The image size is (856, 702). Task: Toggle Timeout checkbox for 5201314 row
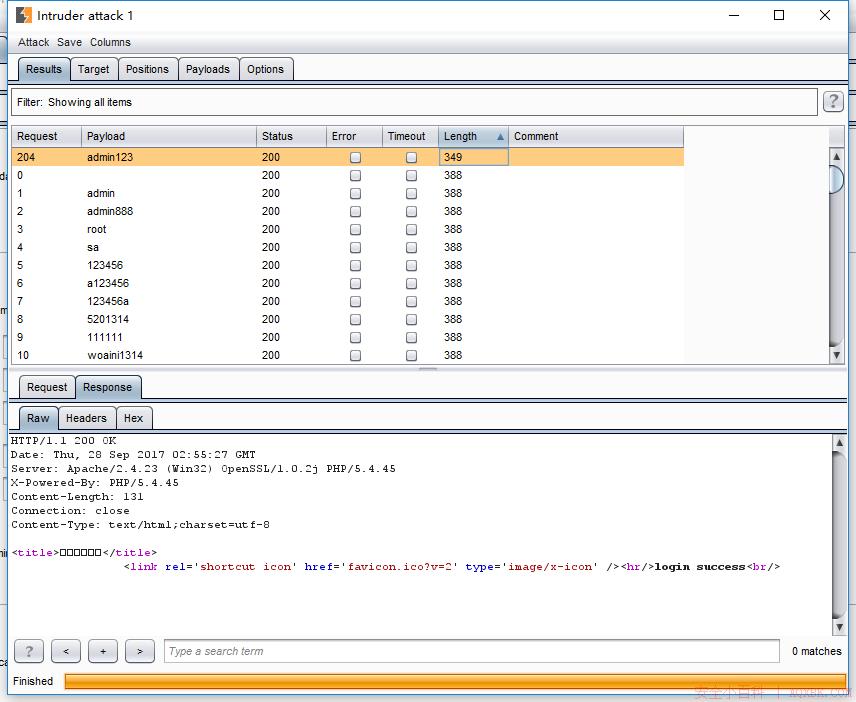click(411, 319)
